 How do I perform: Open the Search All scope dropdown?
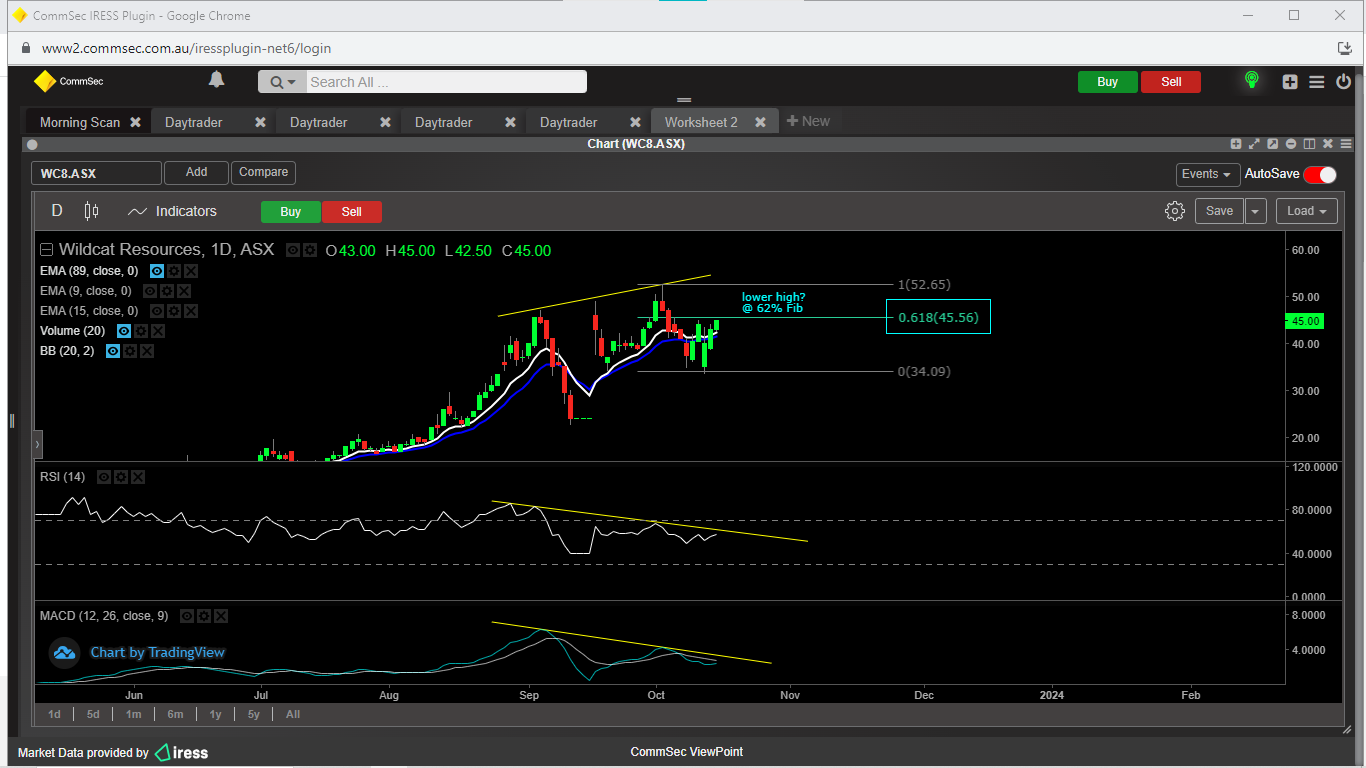(x=283, y=82)
